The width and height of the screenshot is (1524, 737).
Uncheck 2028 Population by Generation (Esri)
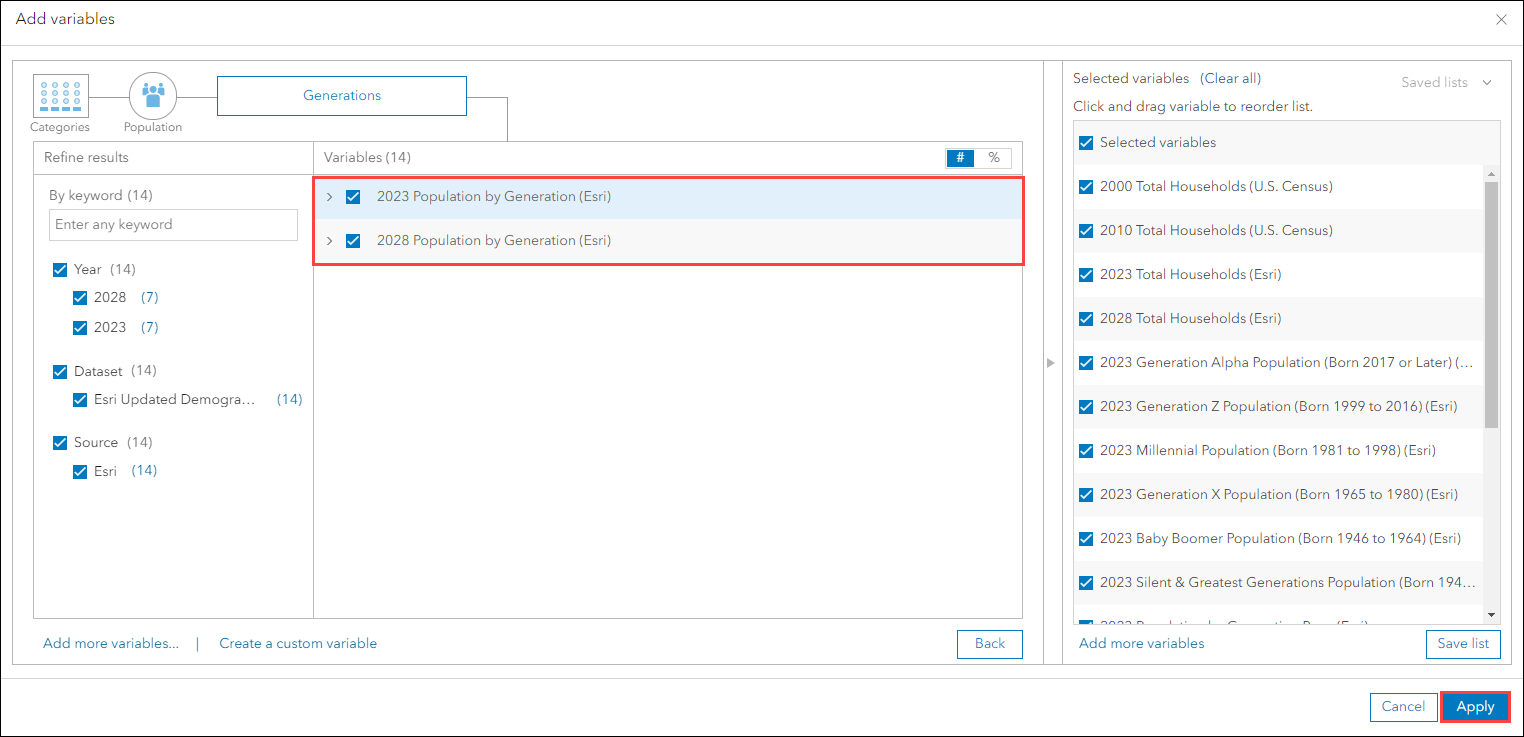(x=353, y=241)
